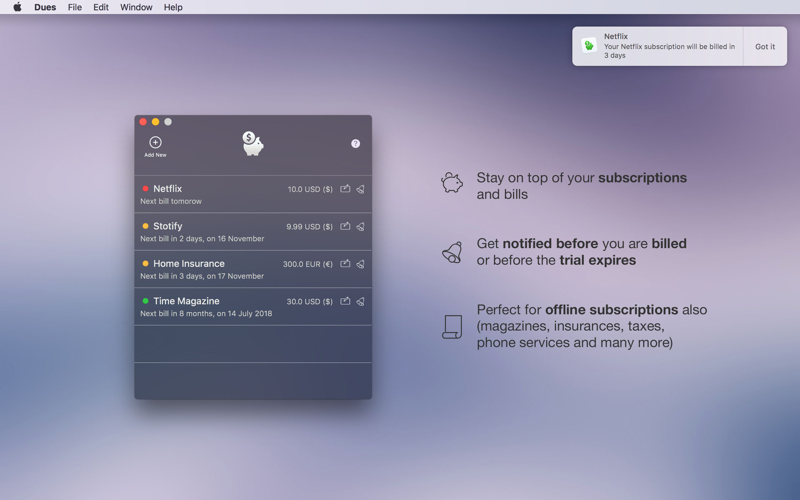The height and width of the screenshot is (500, 800).
Task: Click the bell icon on the Home Insurance row
Action: (x=360, y=264)
